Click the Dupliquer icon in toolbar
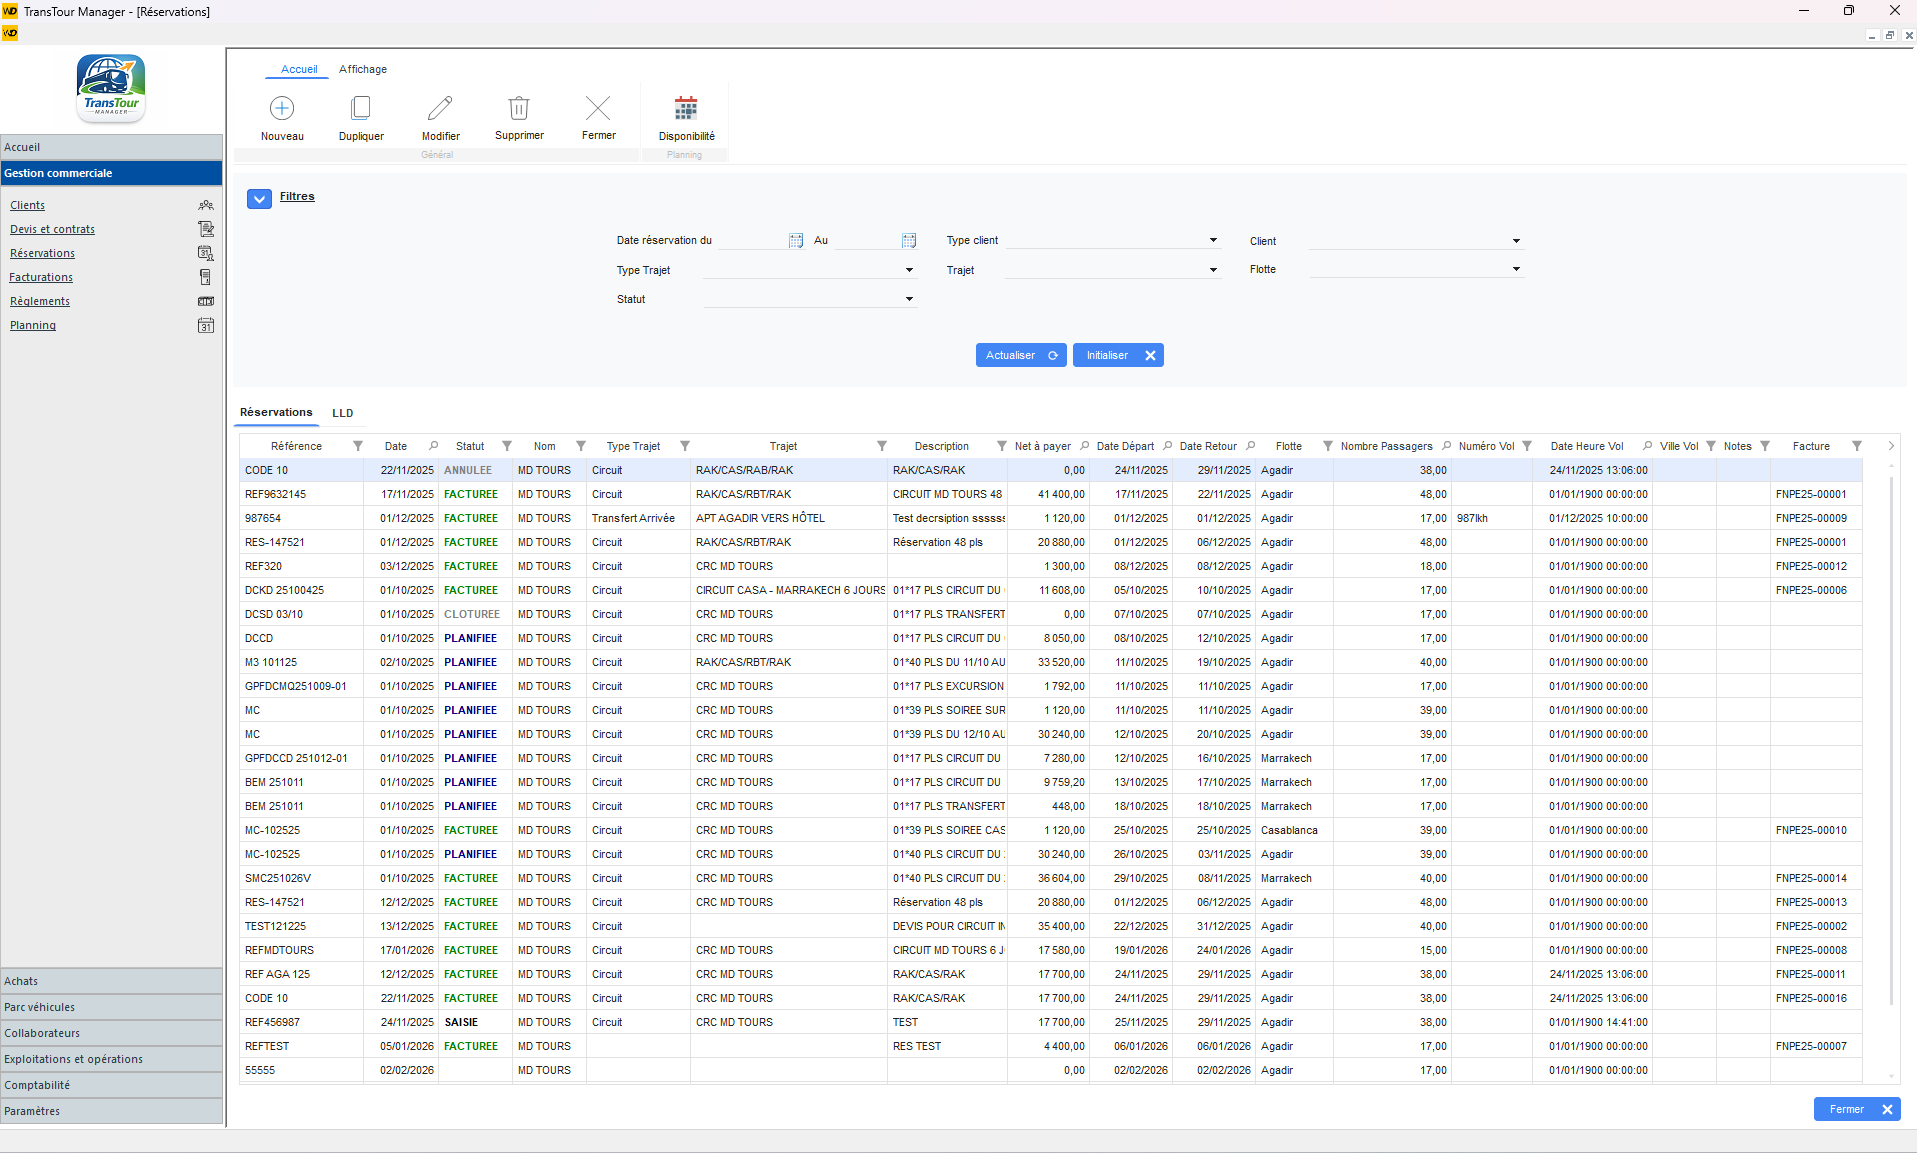 click(361, 108)
